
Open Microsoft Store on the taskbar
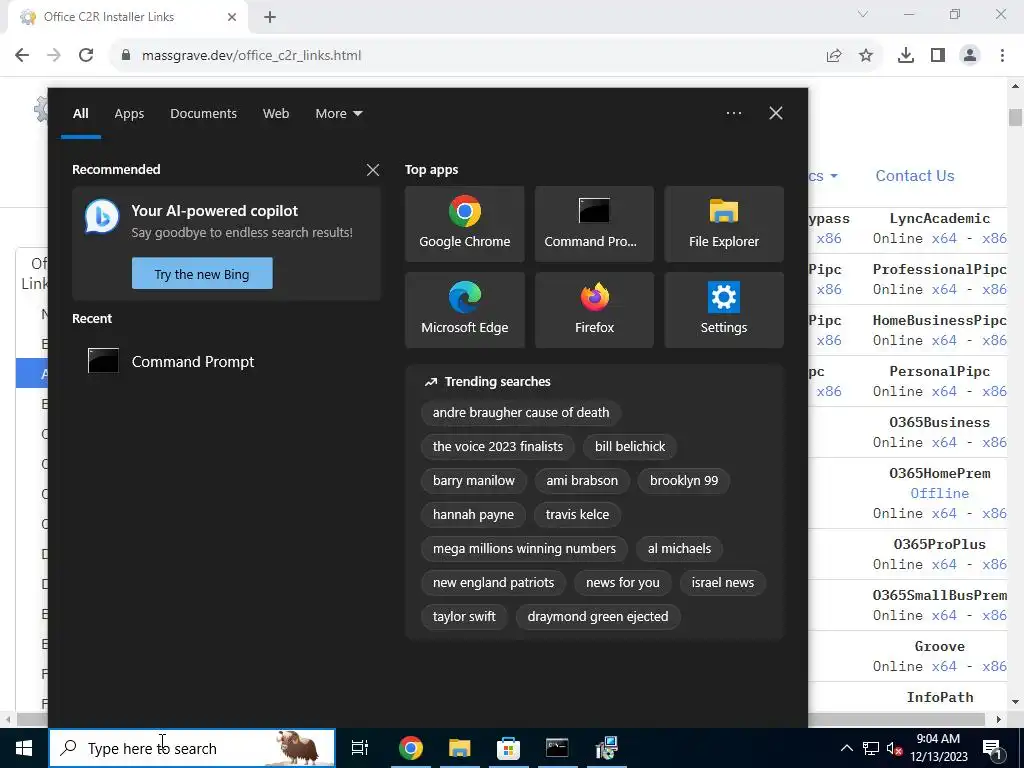click(x=508, y=748)
